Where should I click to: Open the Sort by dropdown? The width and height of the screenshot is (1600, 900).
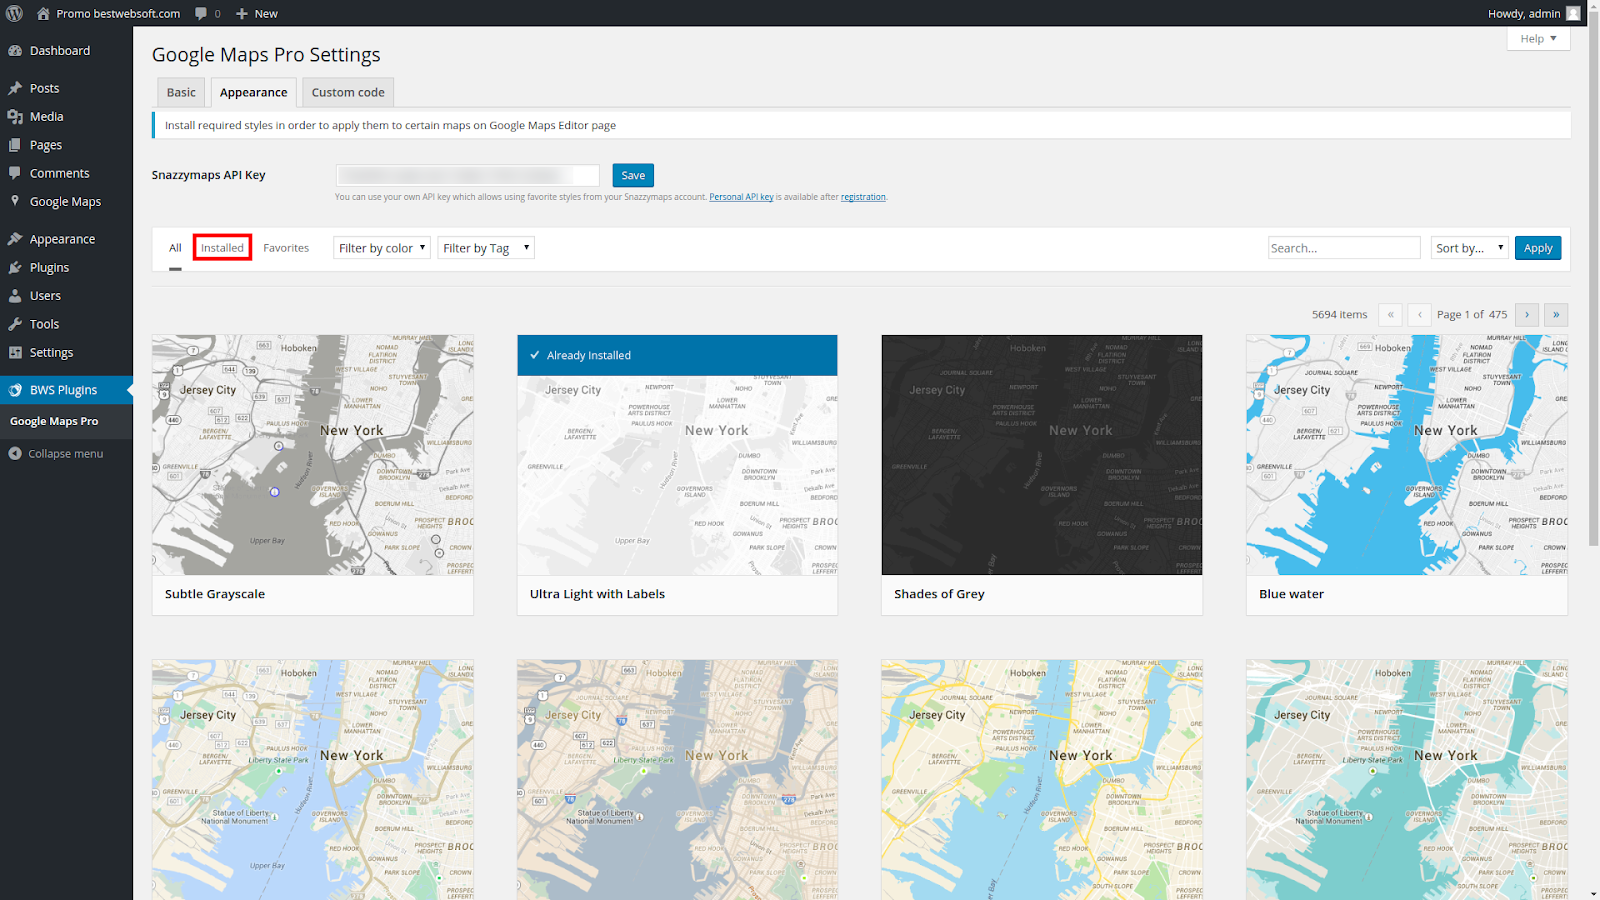(x=1470, y=248)
